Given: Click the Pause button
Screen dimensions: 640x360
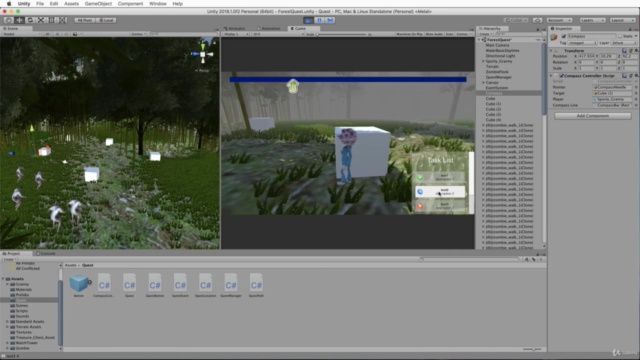Looking at the screenshot, I should 319,20.
